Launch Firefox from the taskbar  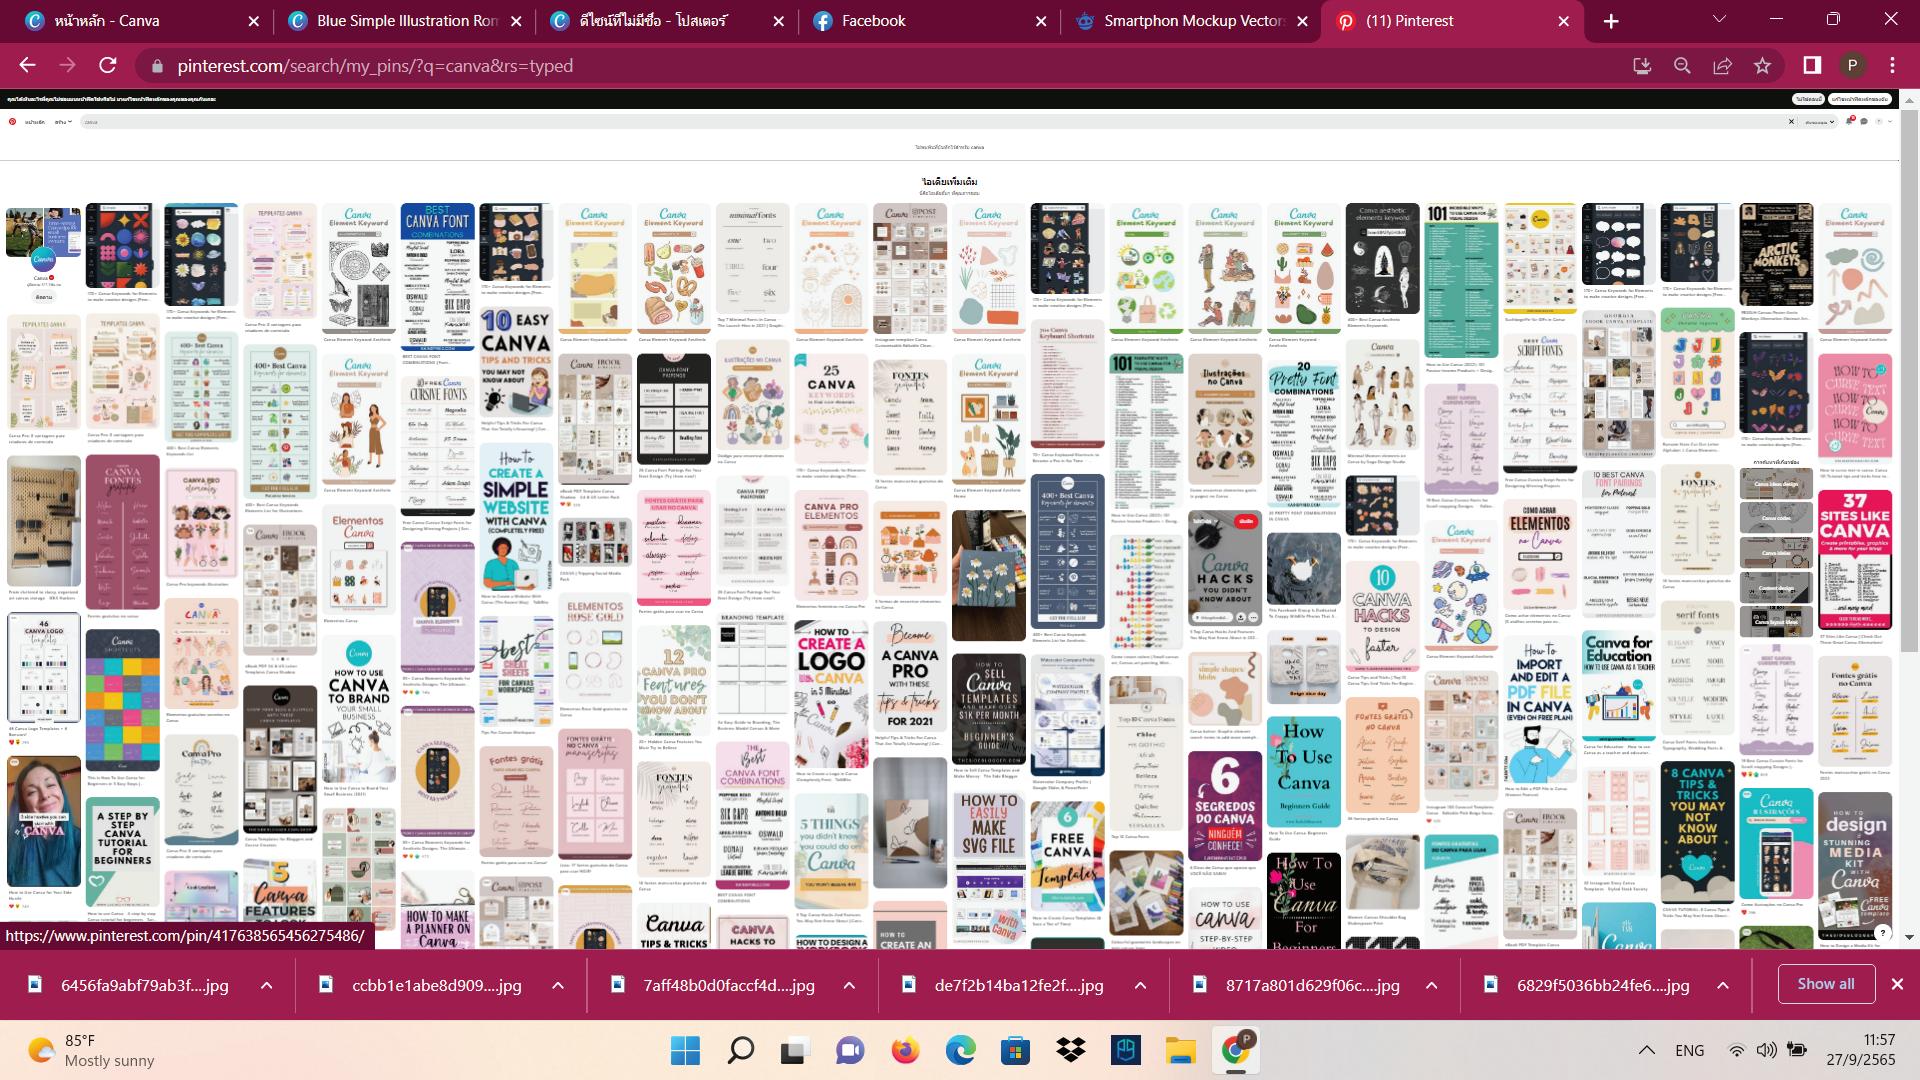point(905,1050)
